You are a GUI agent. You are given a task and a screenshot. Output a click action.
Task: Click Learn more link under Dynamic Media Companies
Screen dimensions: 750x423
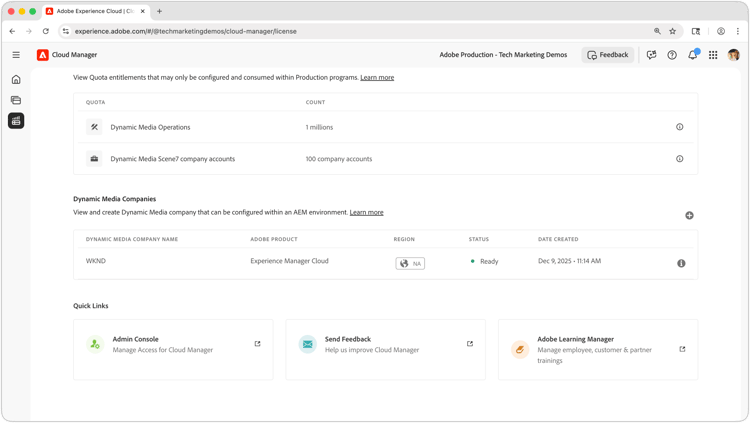coord(366,212)
